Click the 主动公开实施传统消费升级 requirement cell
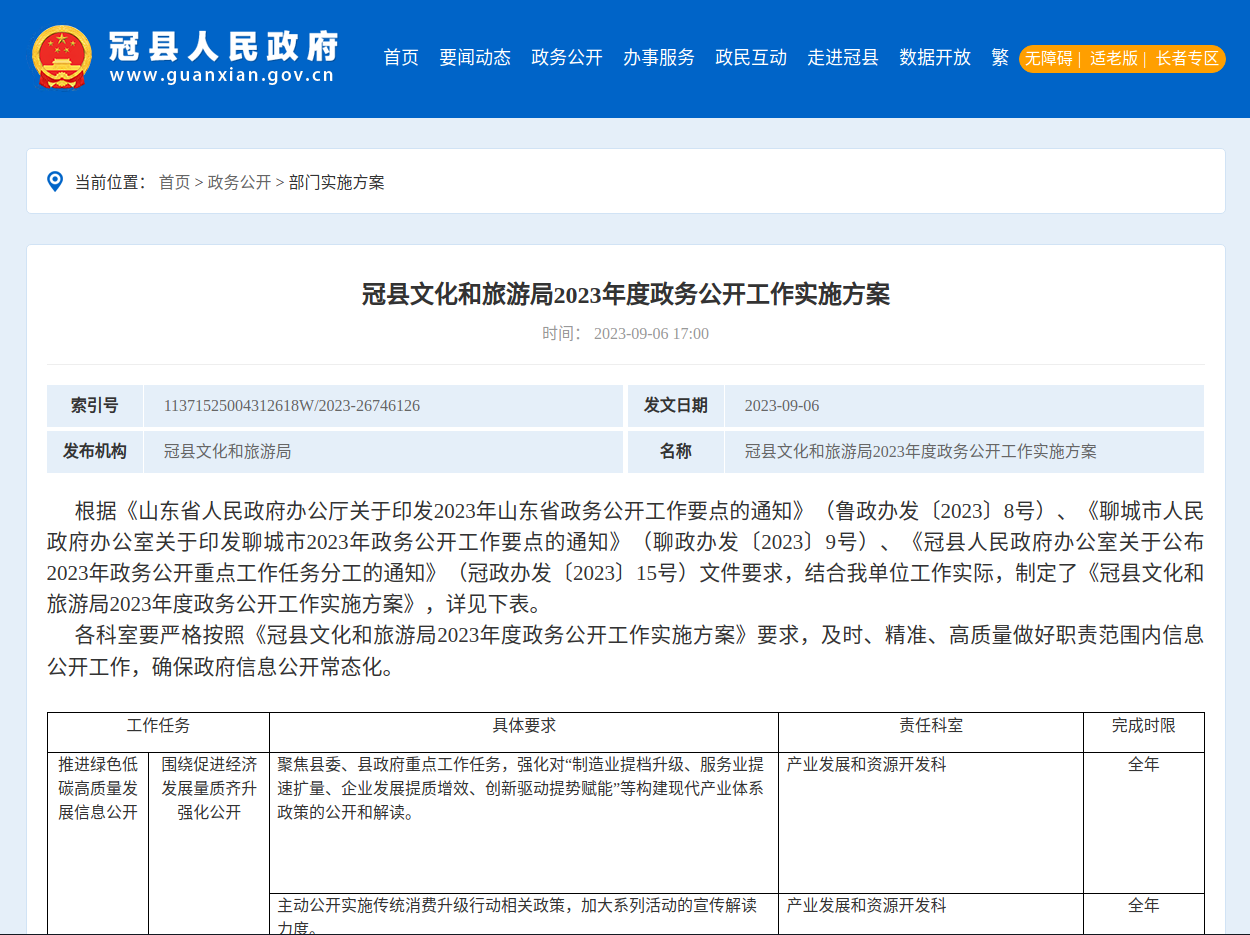Image resolution: width=1250 pixels, height=935 pixels. 524,914
